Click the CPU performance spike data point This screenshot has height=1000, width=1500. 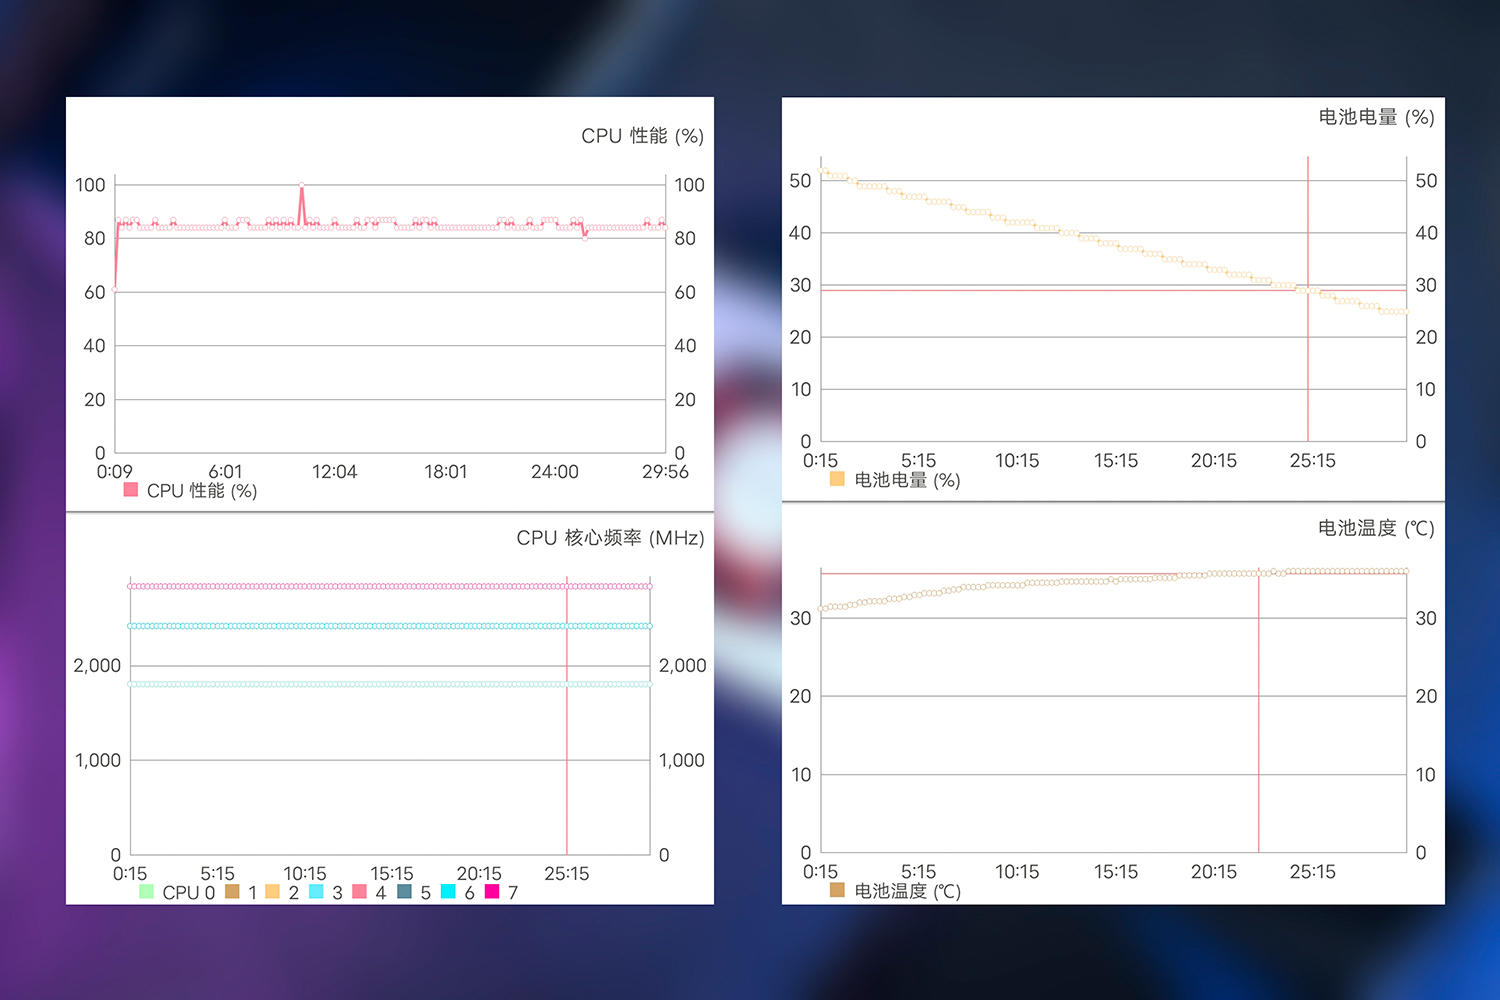[x=302, y=184]
